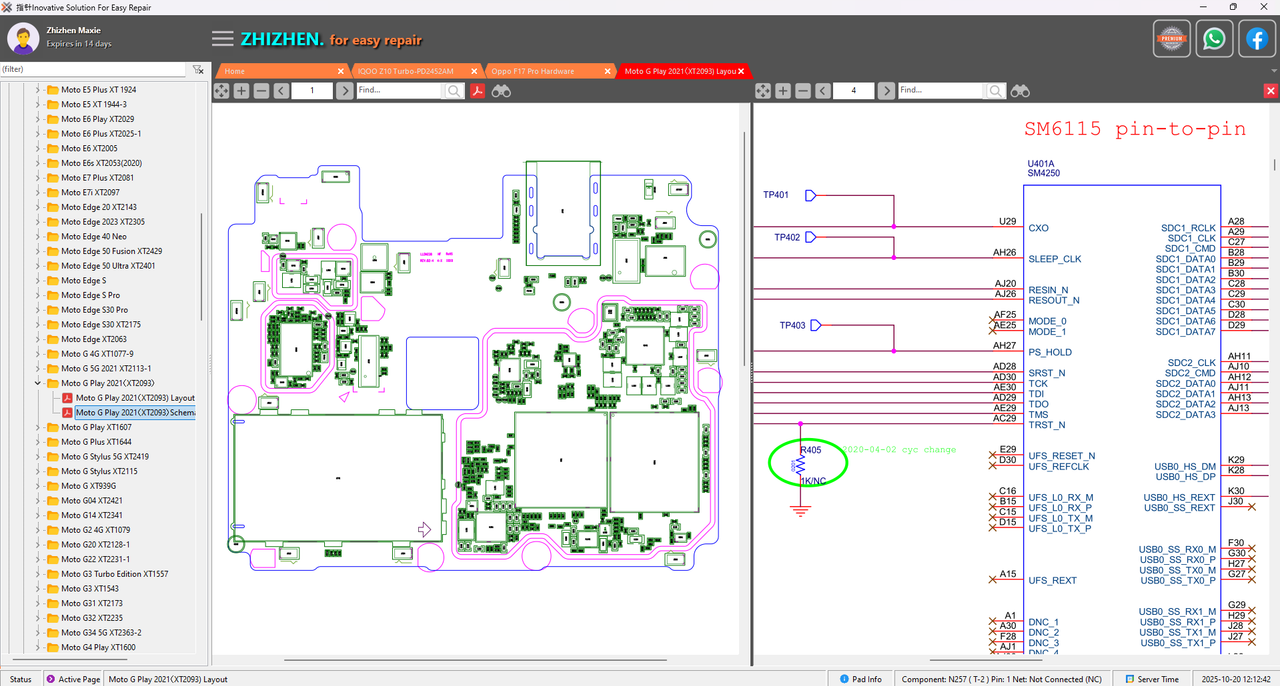Go to previous page in layout pane
1280x686 pixels.
pyautogui.click(x=281, y=91)
